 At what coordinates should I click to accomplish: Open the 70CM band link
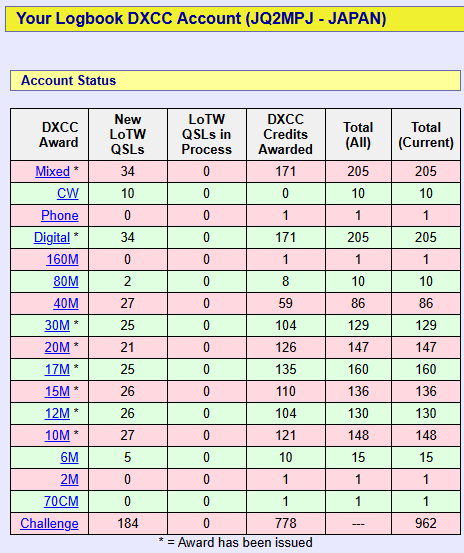click(61, 502)
